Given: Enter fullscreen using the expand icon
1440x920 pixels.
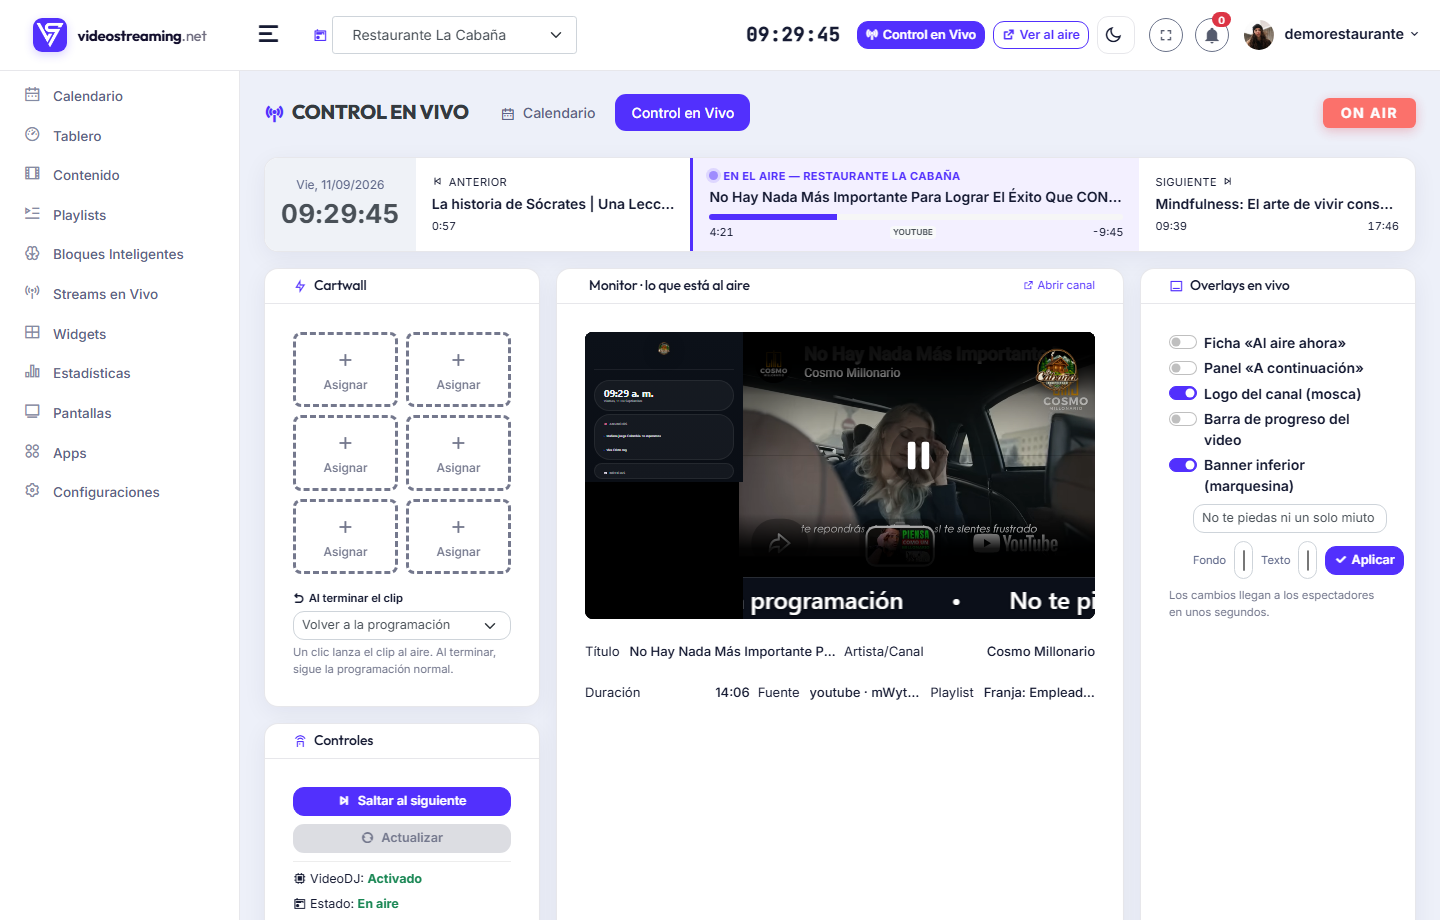Looking at the screenshot, I should pos(1166,35).
